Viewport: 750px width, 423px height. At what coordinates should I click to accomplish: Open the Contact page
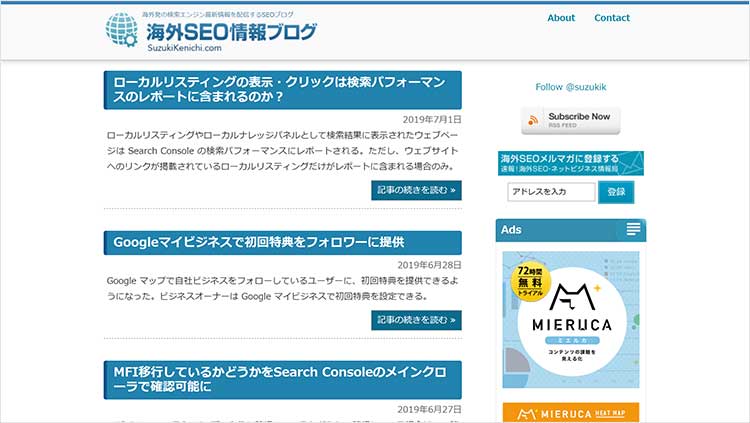click(x=612, y=18)
